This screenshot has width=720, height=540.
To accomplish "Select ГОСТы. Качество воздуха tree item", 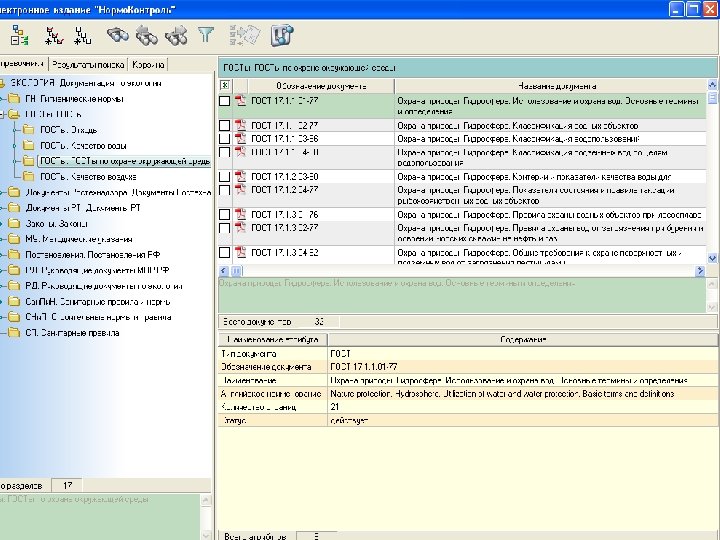I will click(x=86, y=175).
